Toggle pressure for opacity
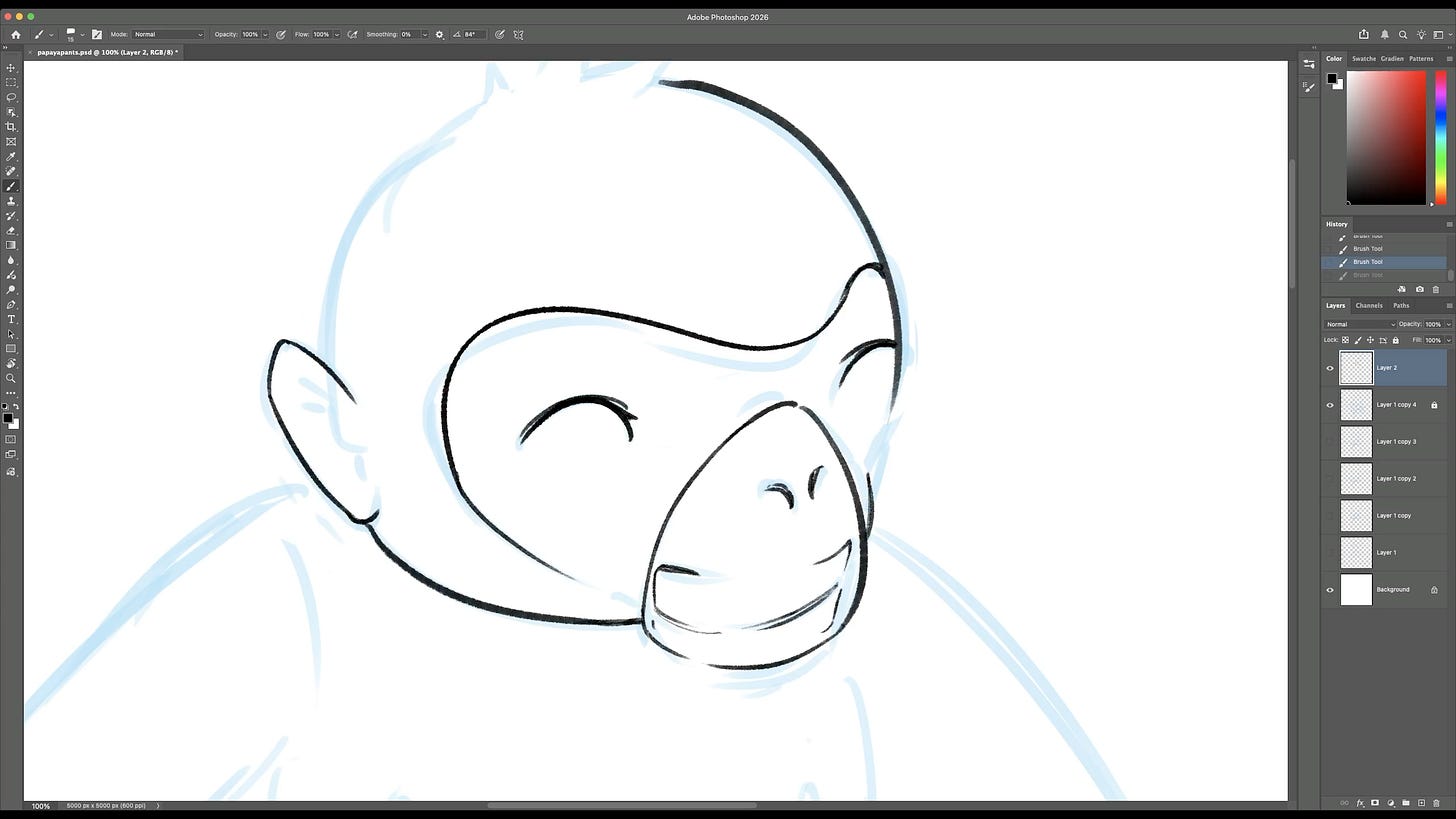Viewport: 1456px width, 819px height. 281,34
